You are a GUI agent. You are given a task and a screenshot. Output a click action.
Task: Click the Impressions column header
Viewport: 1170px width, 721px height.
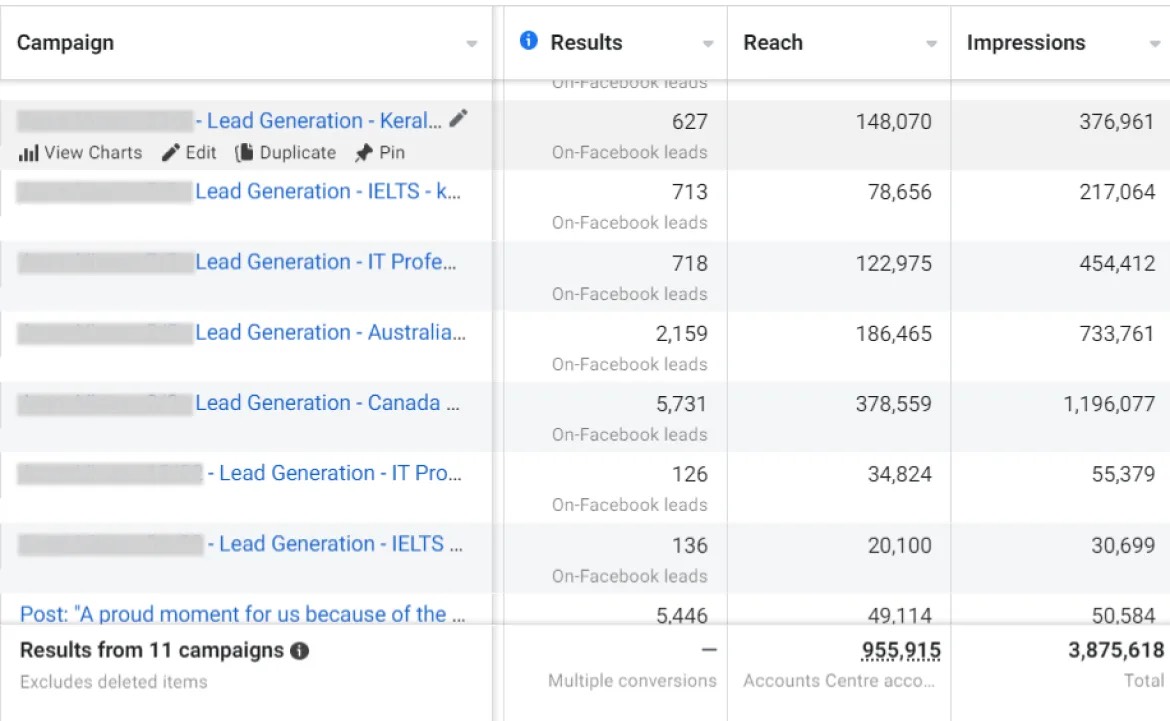(1025, 43)
